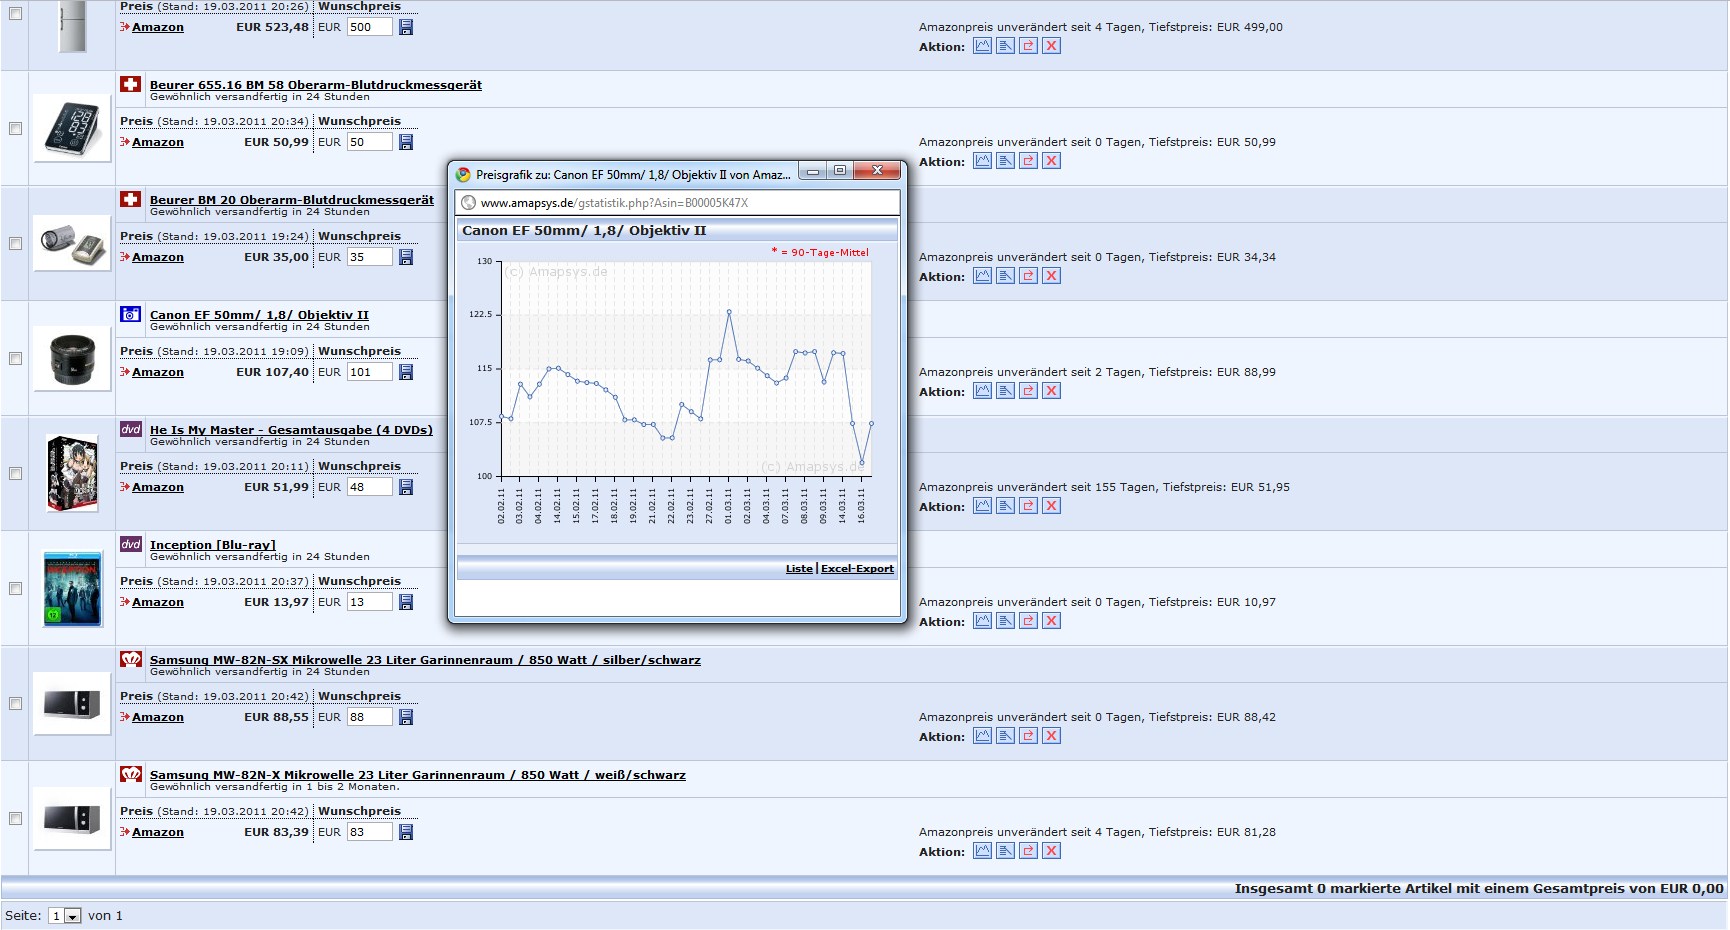Click Wunschpreis field containing 83
The width and height of the screenshot is (1730, 930).
[x=369, y=832]
